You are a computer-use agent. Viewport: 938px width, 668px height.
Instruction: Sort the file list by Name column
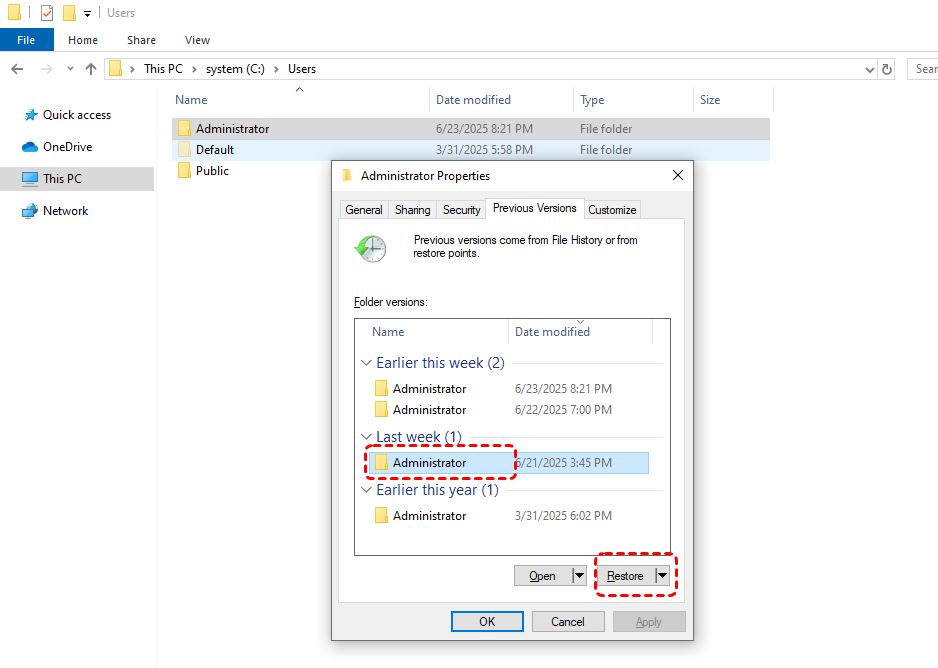point(300,100)
